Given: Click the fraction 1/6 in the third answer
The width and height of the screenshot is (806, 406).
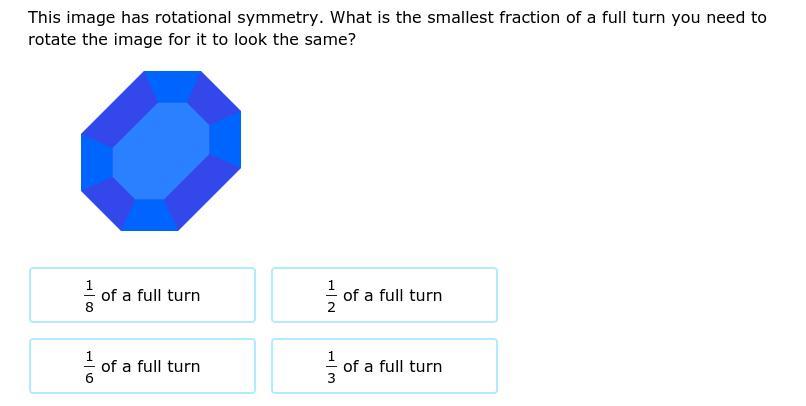Looking at the screenshot, I should tap(89, 366).
